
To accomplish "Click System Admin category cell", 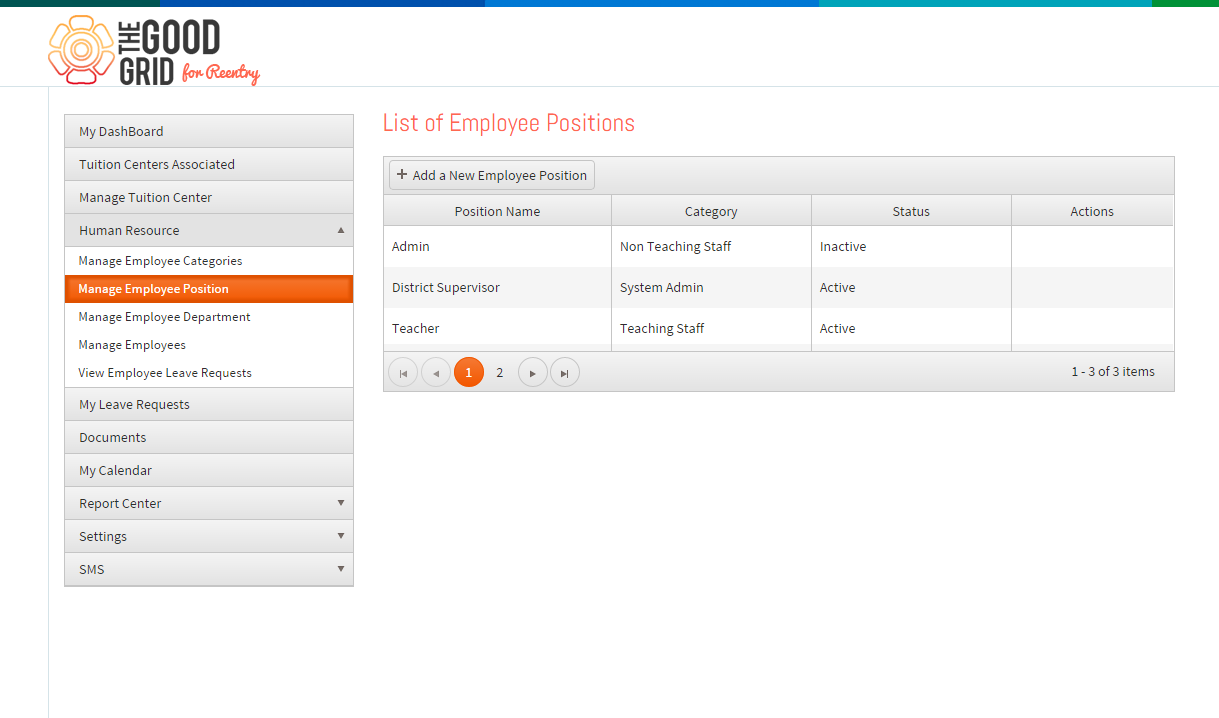I will click(711, 287).
